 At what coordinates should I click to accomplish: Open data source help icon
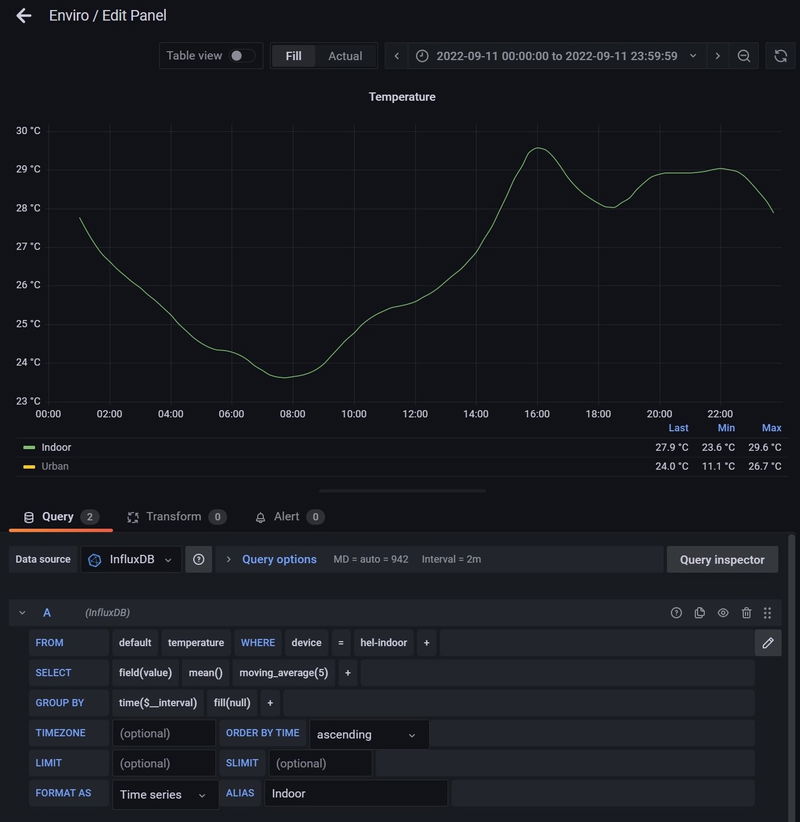click(x=199, y=560)
